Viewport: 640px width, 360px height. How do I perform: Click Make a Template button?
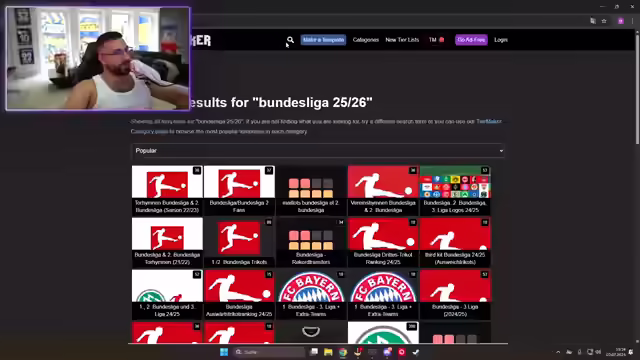(323, 40)
